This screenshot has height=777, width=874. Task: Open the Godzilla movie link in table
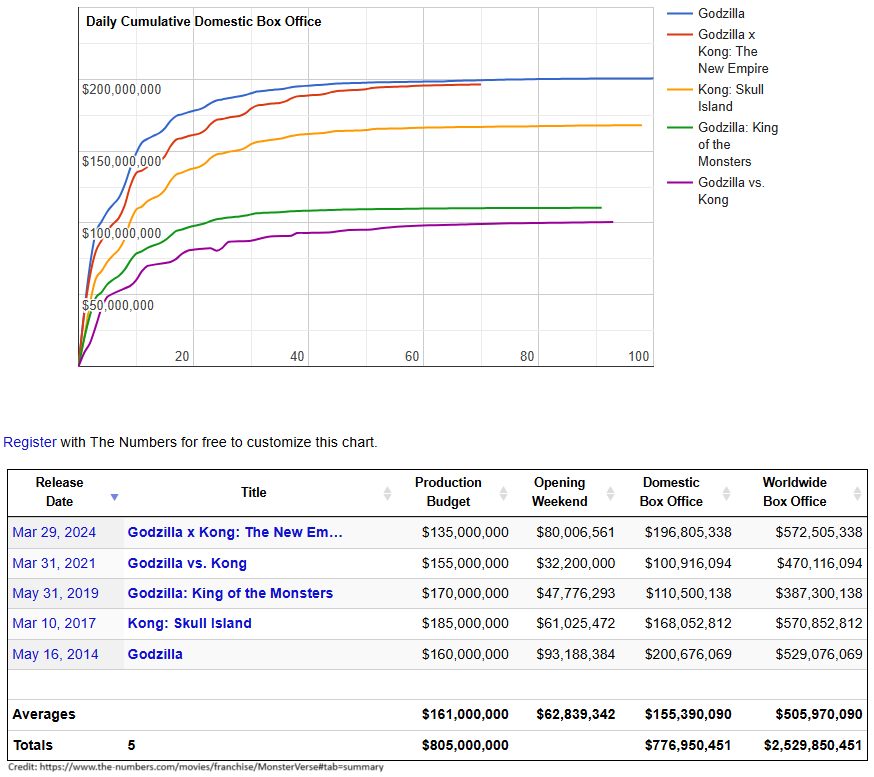(155, 654)
